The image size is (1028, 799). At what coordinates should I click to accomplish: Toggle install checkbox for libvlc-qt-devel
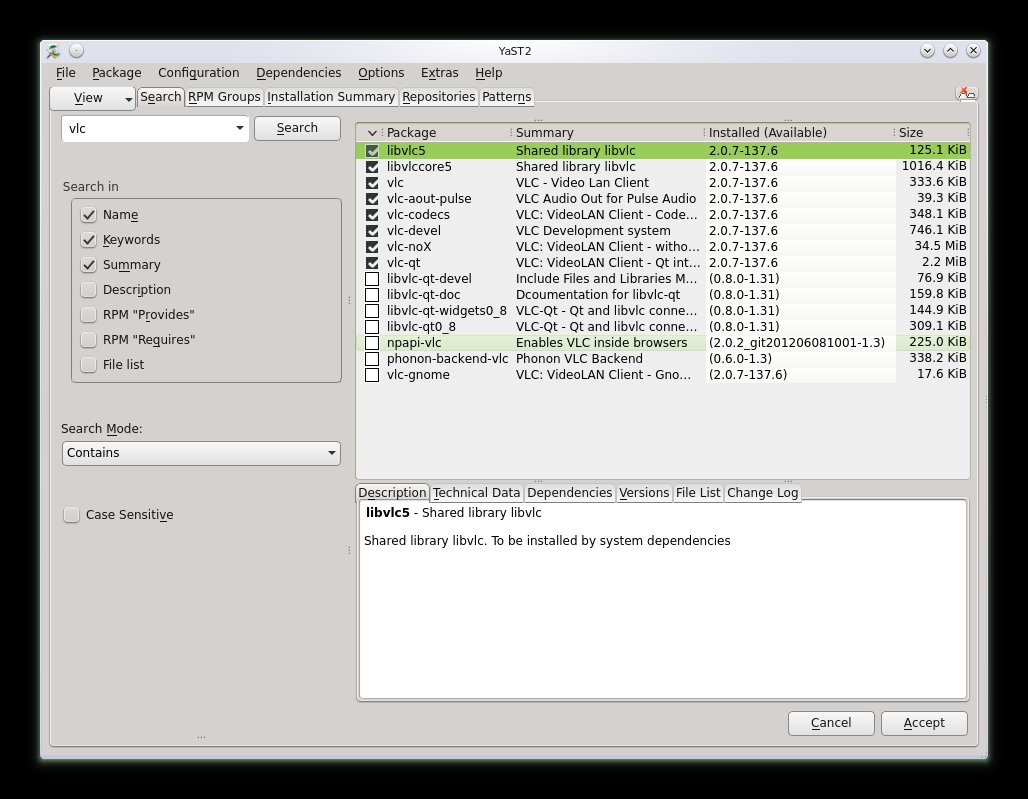pos(372,279)
